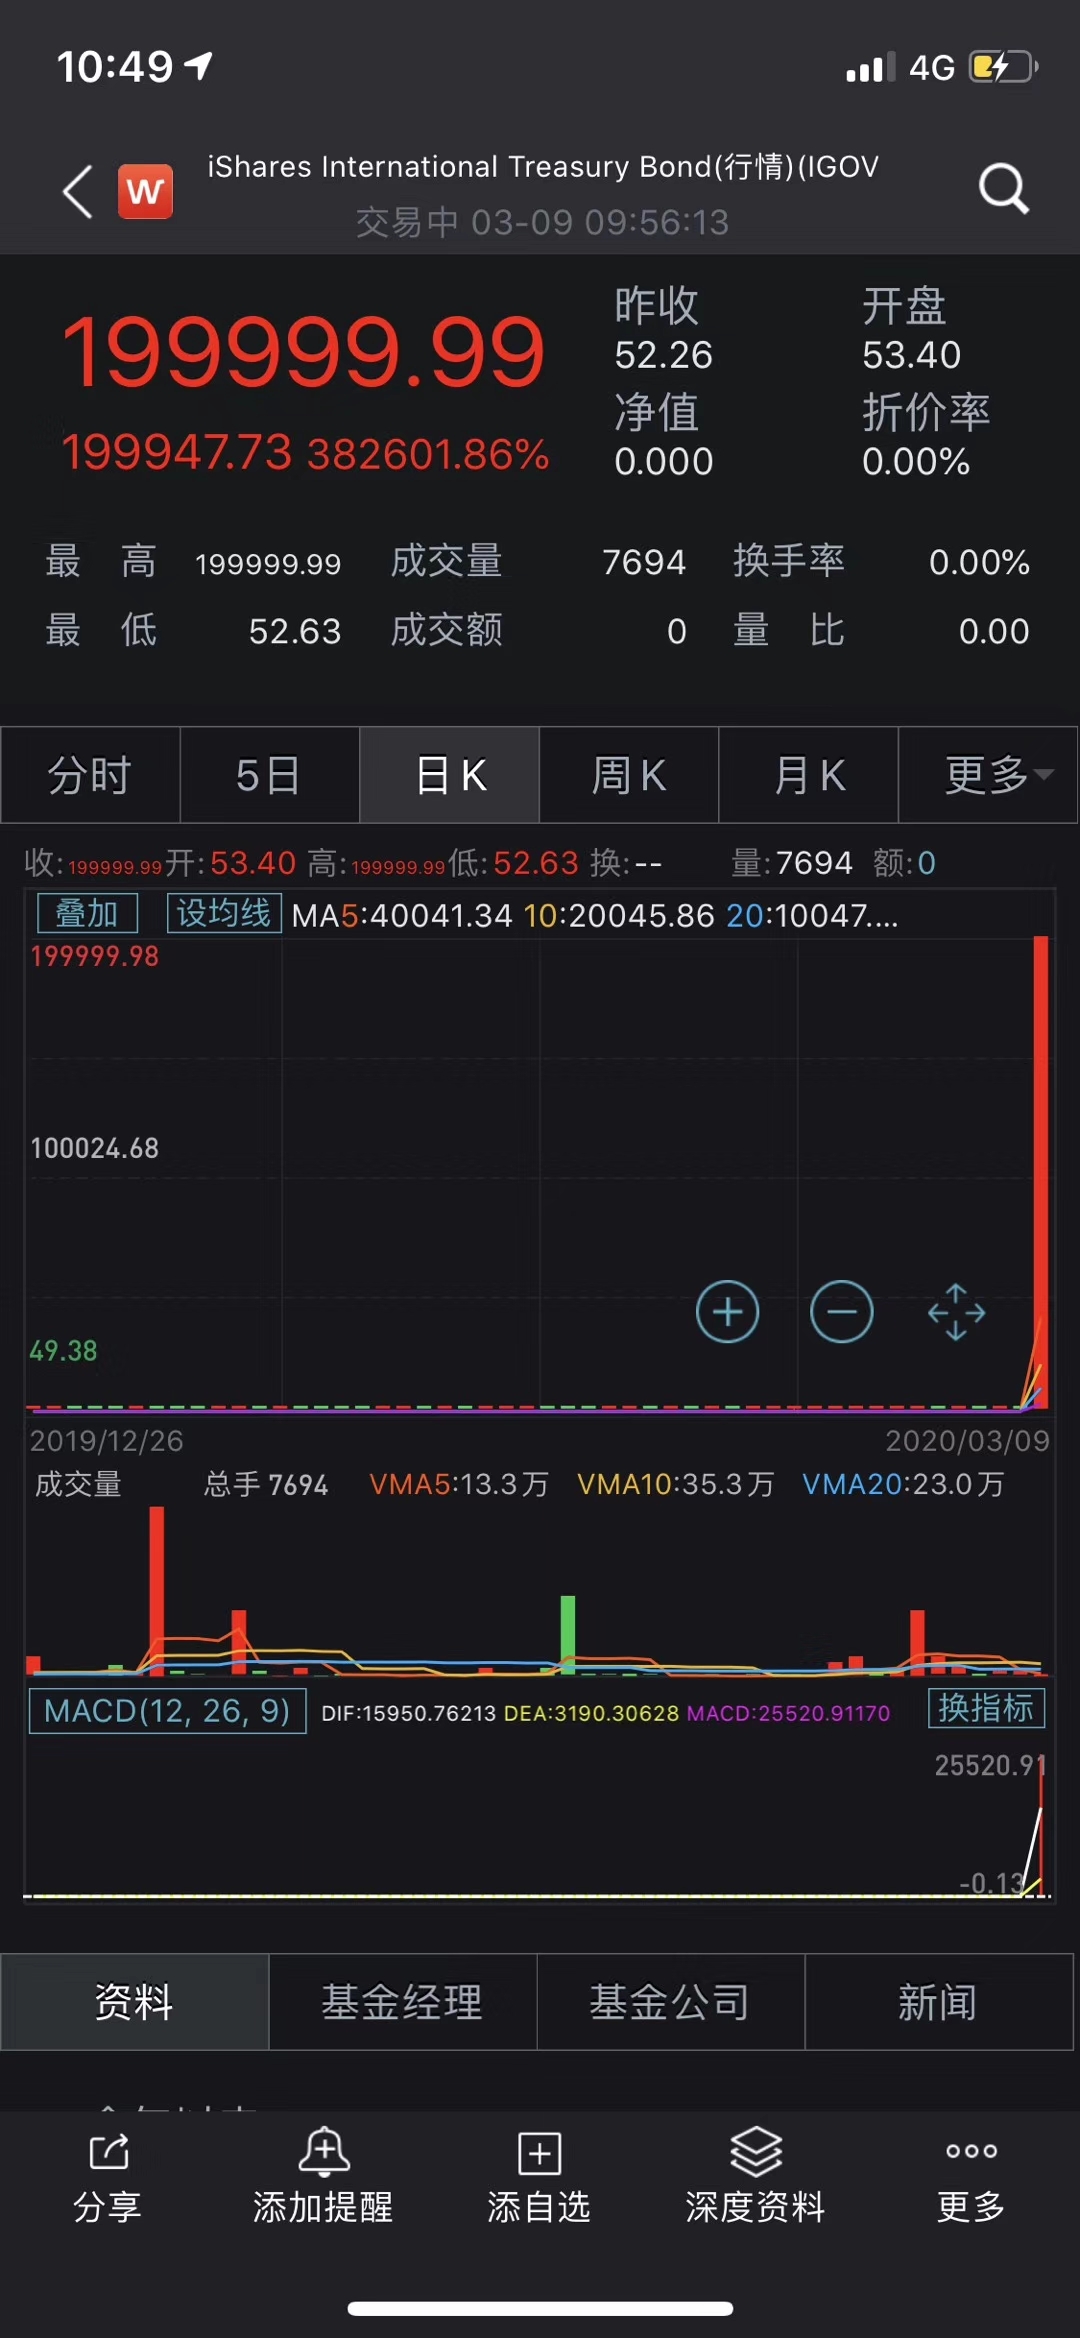
Task: Select the 周K chart tab
Action: [629, 775]
